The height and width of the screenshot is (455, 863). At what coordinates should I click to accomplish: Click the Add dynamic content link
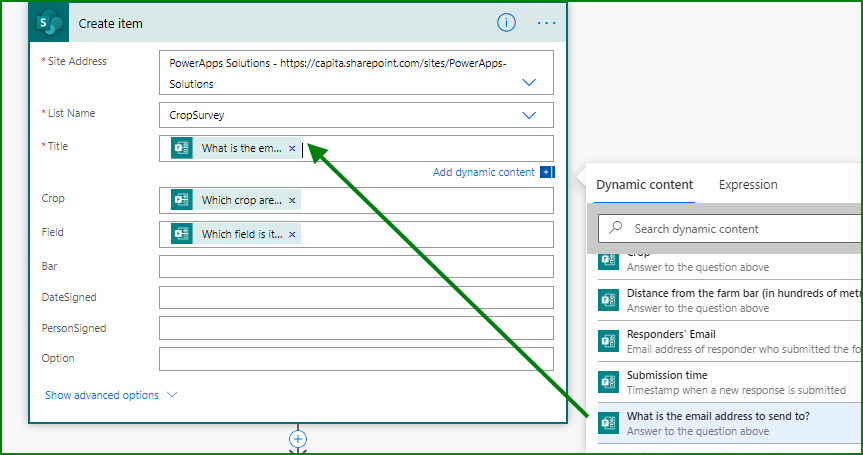tap(484, 172)
